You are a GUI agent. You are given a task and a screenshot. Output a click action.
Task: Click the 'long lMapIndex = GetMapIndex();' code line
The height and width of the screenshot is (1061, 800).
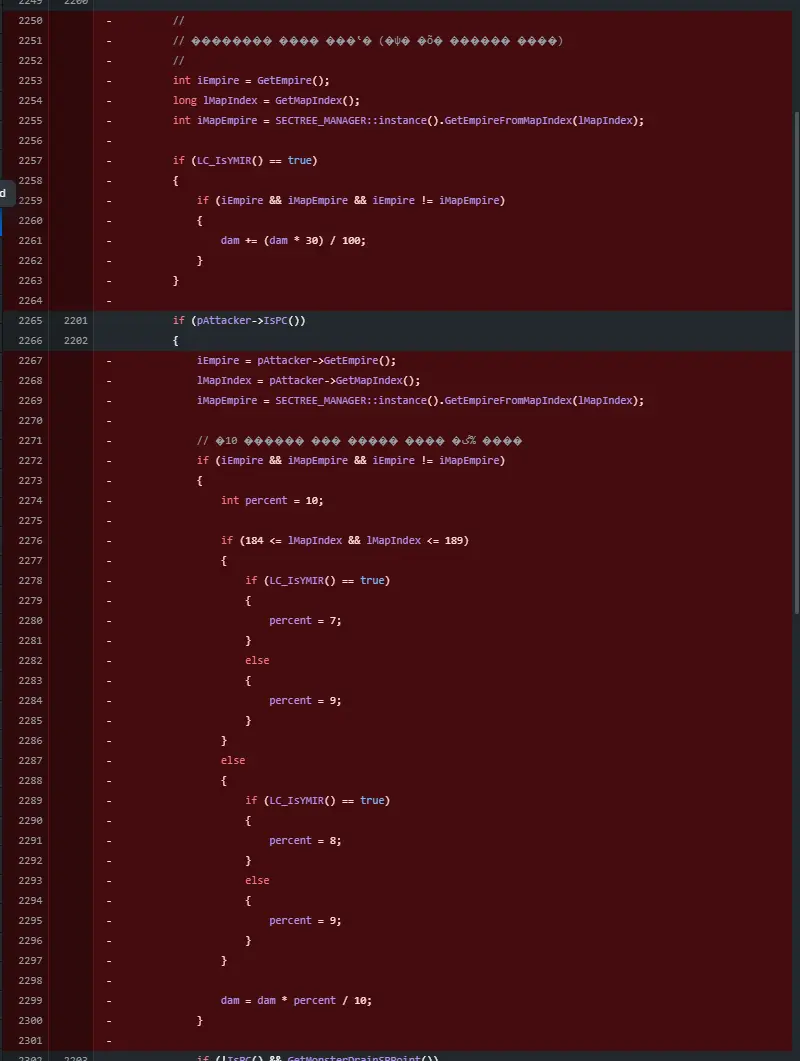[x=266, y=100]
